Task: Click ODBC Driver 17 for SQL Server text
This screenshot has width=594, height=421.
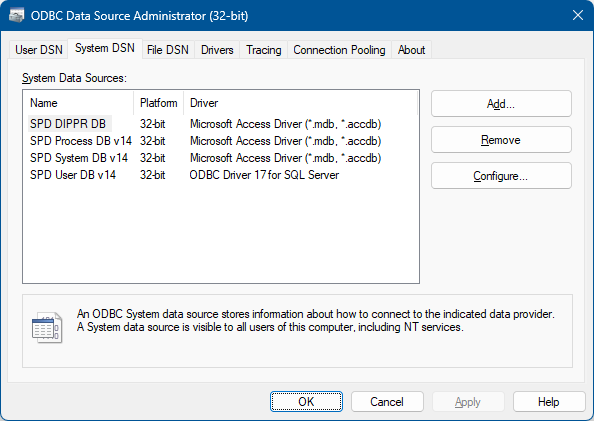Action: coord(264,175)
